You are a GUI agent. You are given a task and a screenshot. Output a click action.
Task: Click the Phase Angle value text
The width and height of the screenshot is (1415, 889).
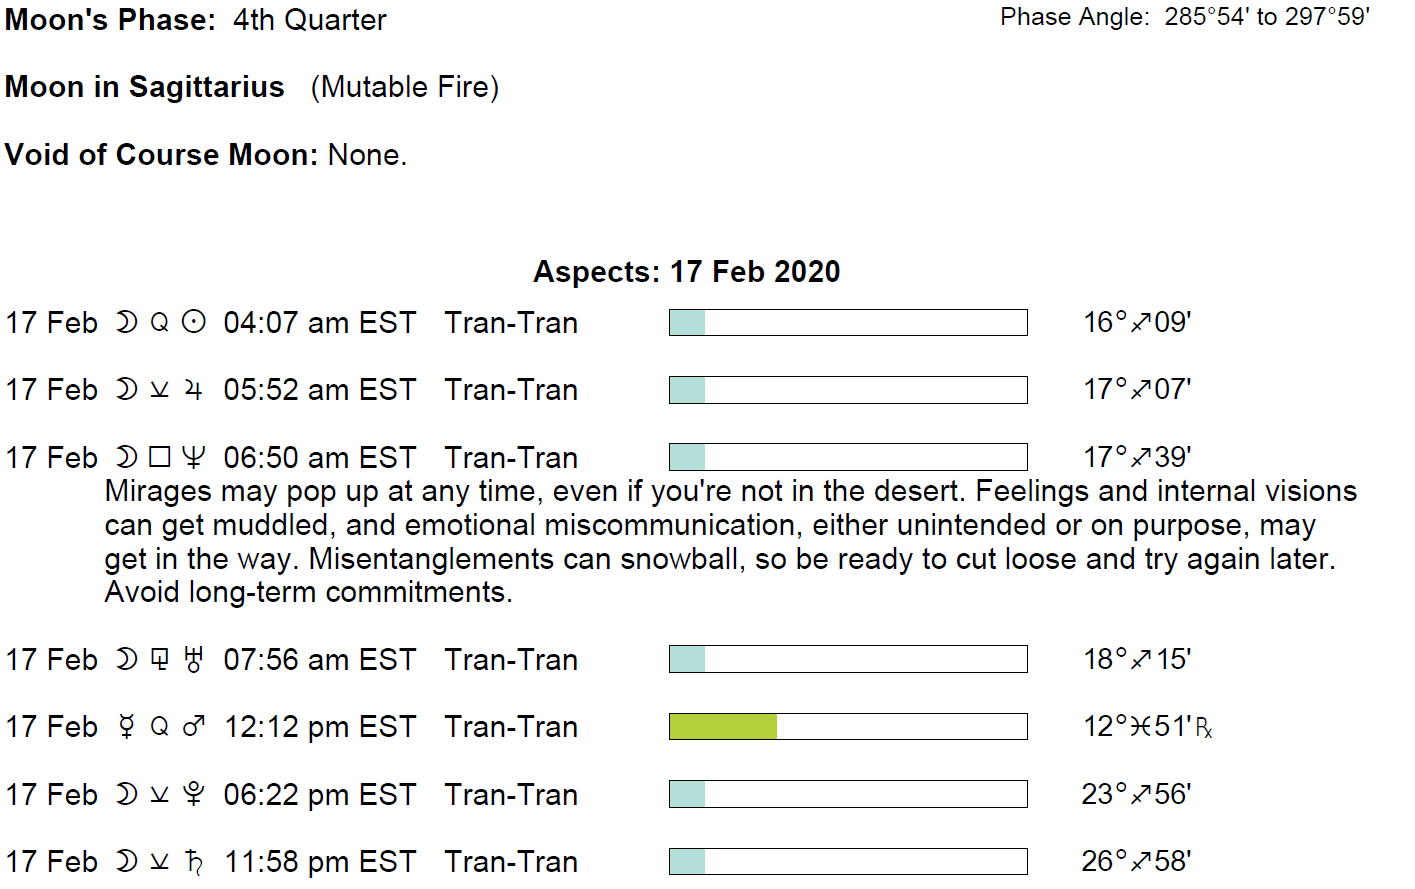pos(1266,17)
